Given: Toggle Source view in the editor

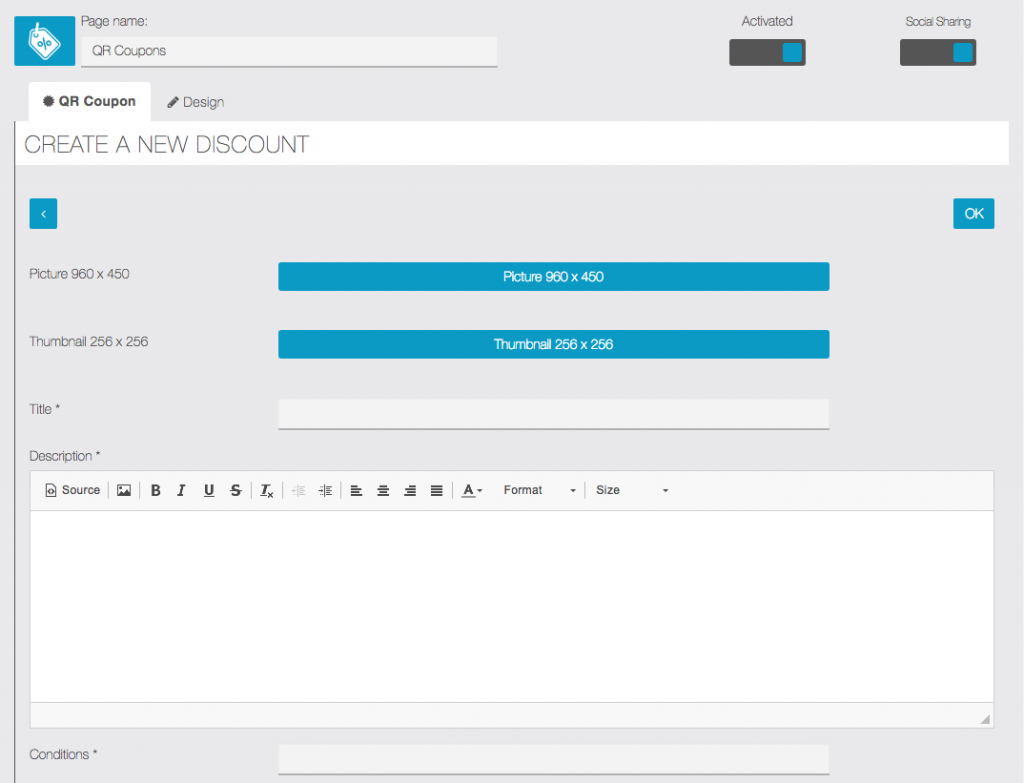Looking at the screenshot, I should 72,490.
